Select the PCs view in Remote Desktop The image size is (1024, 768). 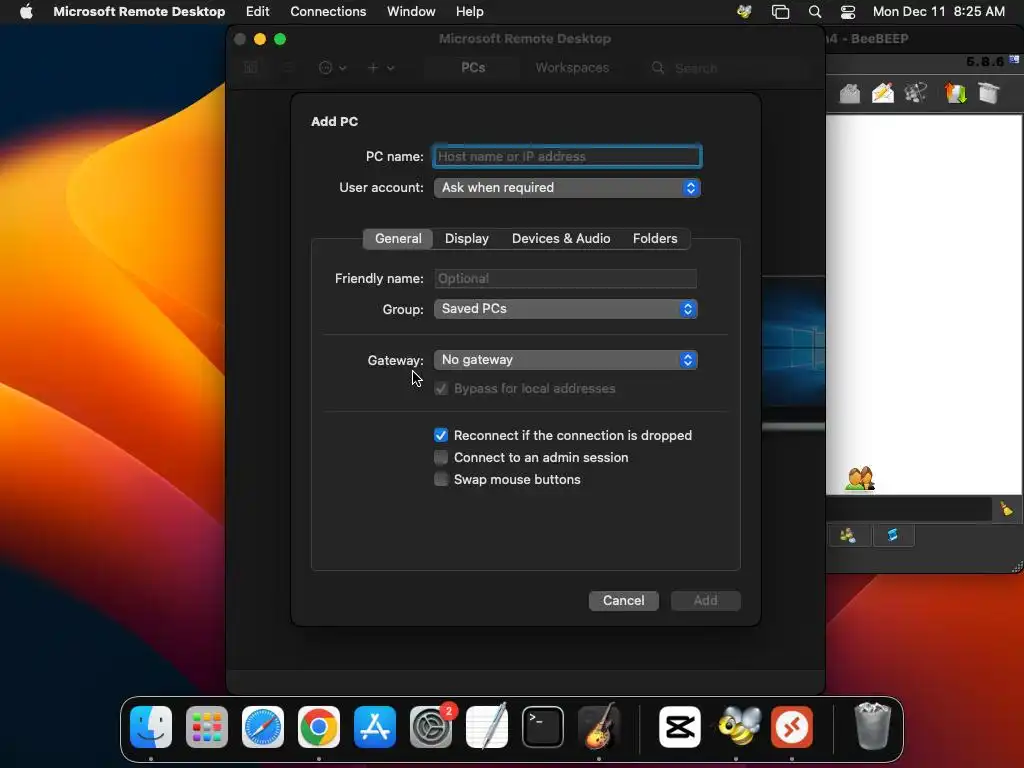473,68
